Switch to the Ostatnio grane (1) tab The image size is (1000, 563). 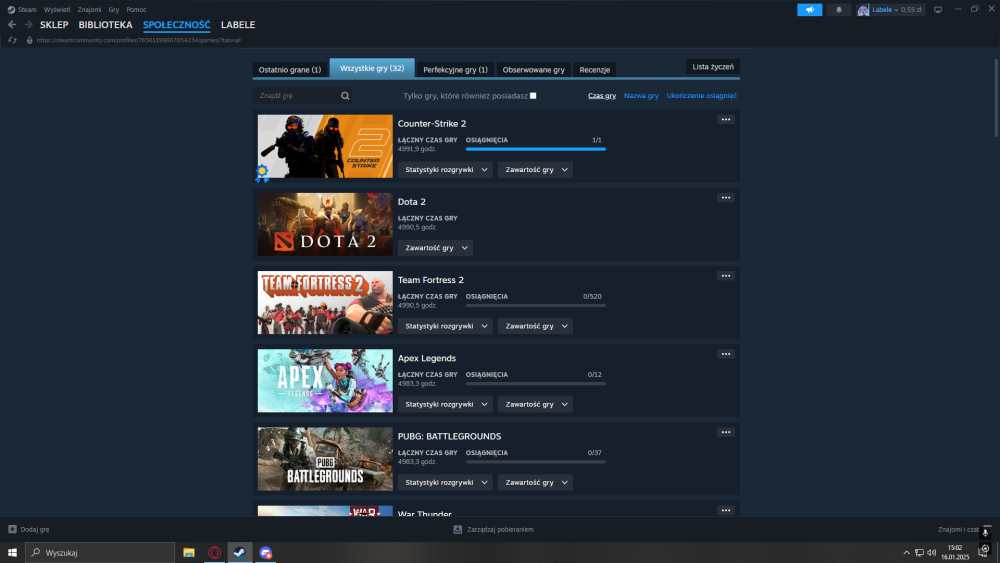(290, 69)
